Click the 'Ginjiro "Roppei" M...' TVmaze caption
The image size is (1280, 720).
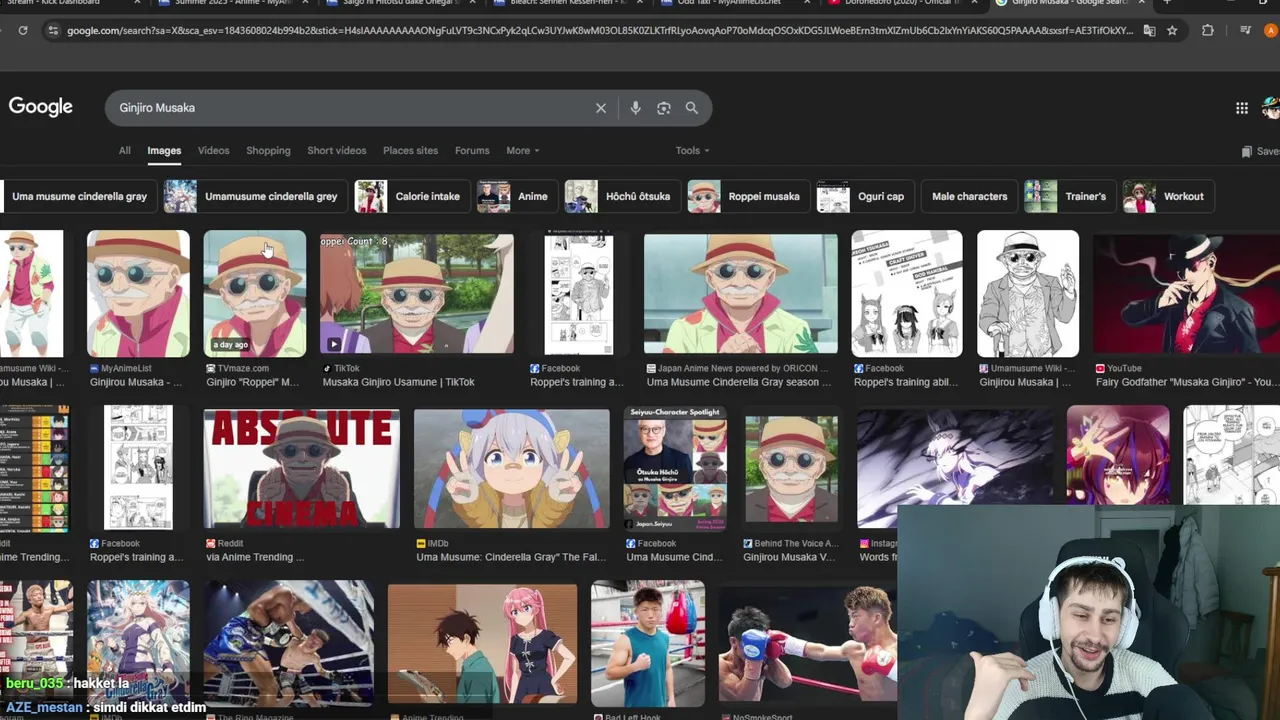click(x=253, y=382)
